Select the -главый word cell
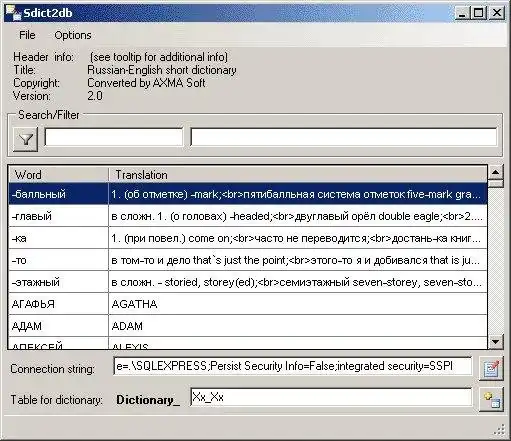The image size is (511, 441). click(x=58, y=216)
